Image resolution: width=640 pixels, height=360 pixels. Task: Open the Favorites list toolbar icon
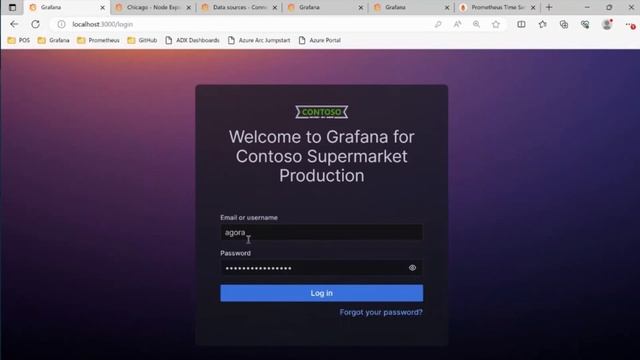click(542, 24)
